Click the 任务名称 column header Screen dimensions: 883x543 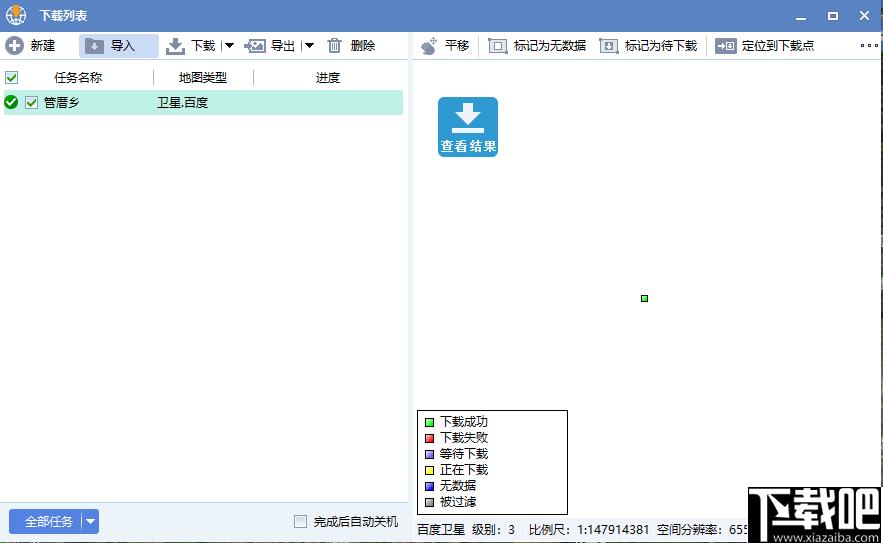(78, 78)
